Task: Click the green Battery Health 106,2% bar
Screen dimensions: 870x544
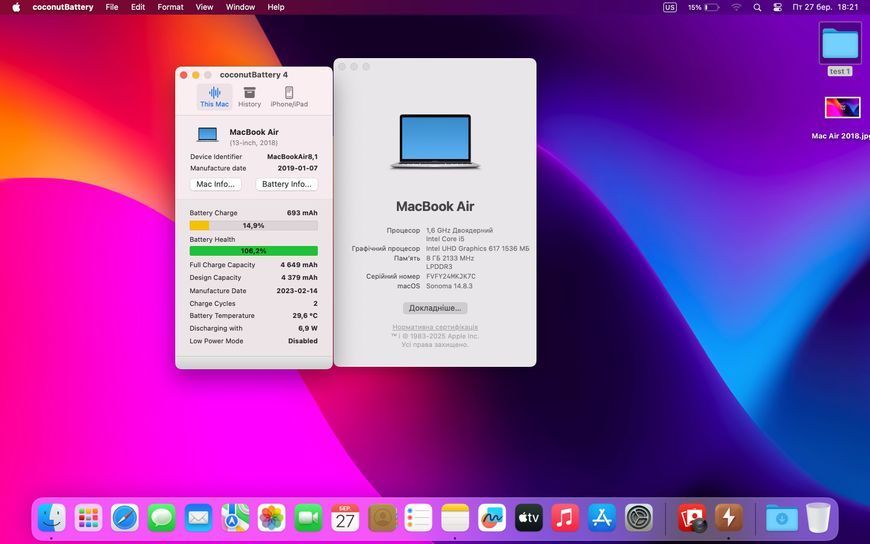Action: click(254, 251)
